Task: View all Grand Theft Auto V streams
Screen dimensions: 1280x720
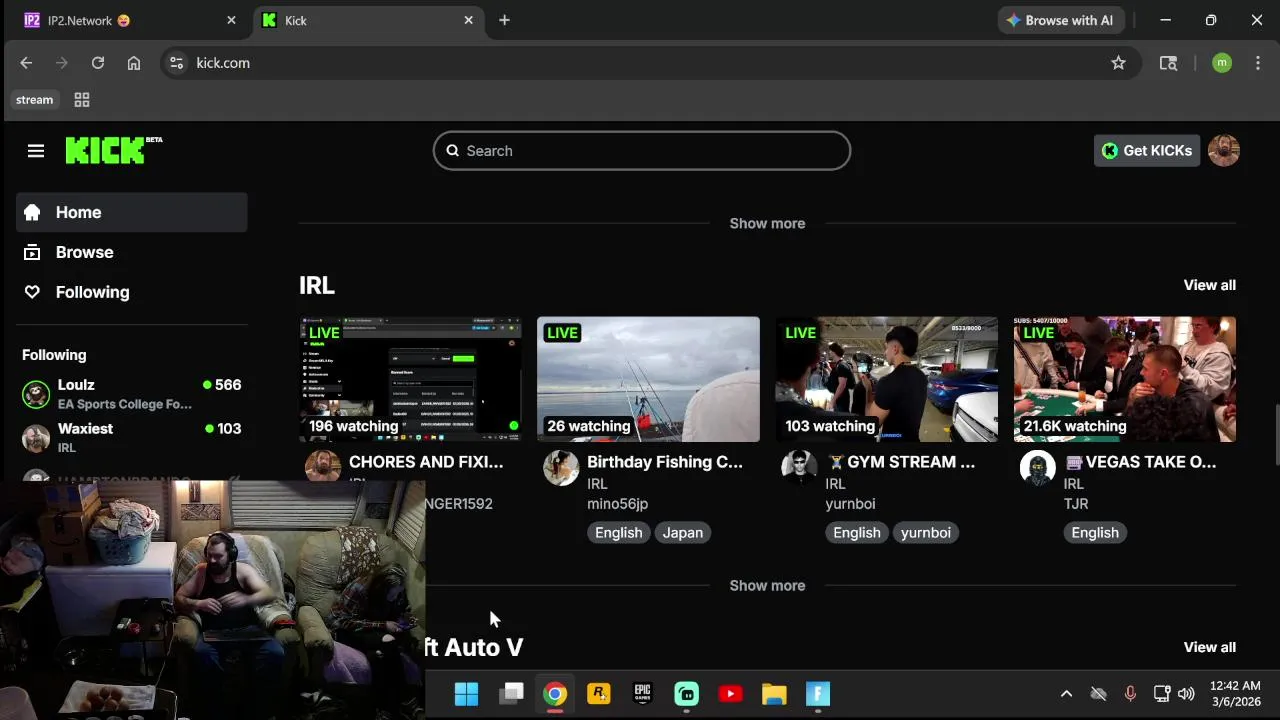Action: pyautogui.click(x=1210, y=647)
